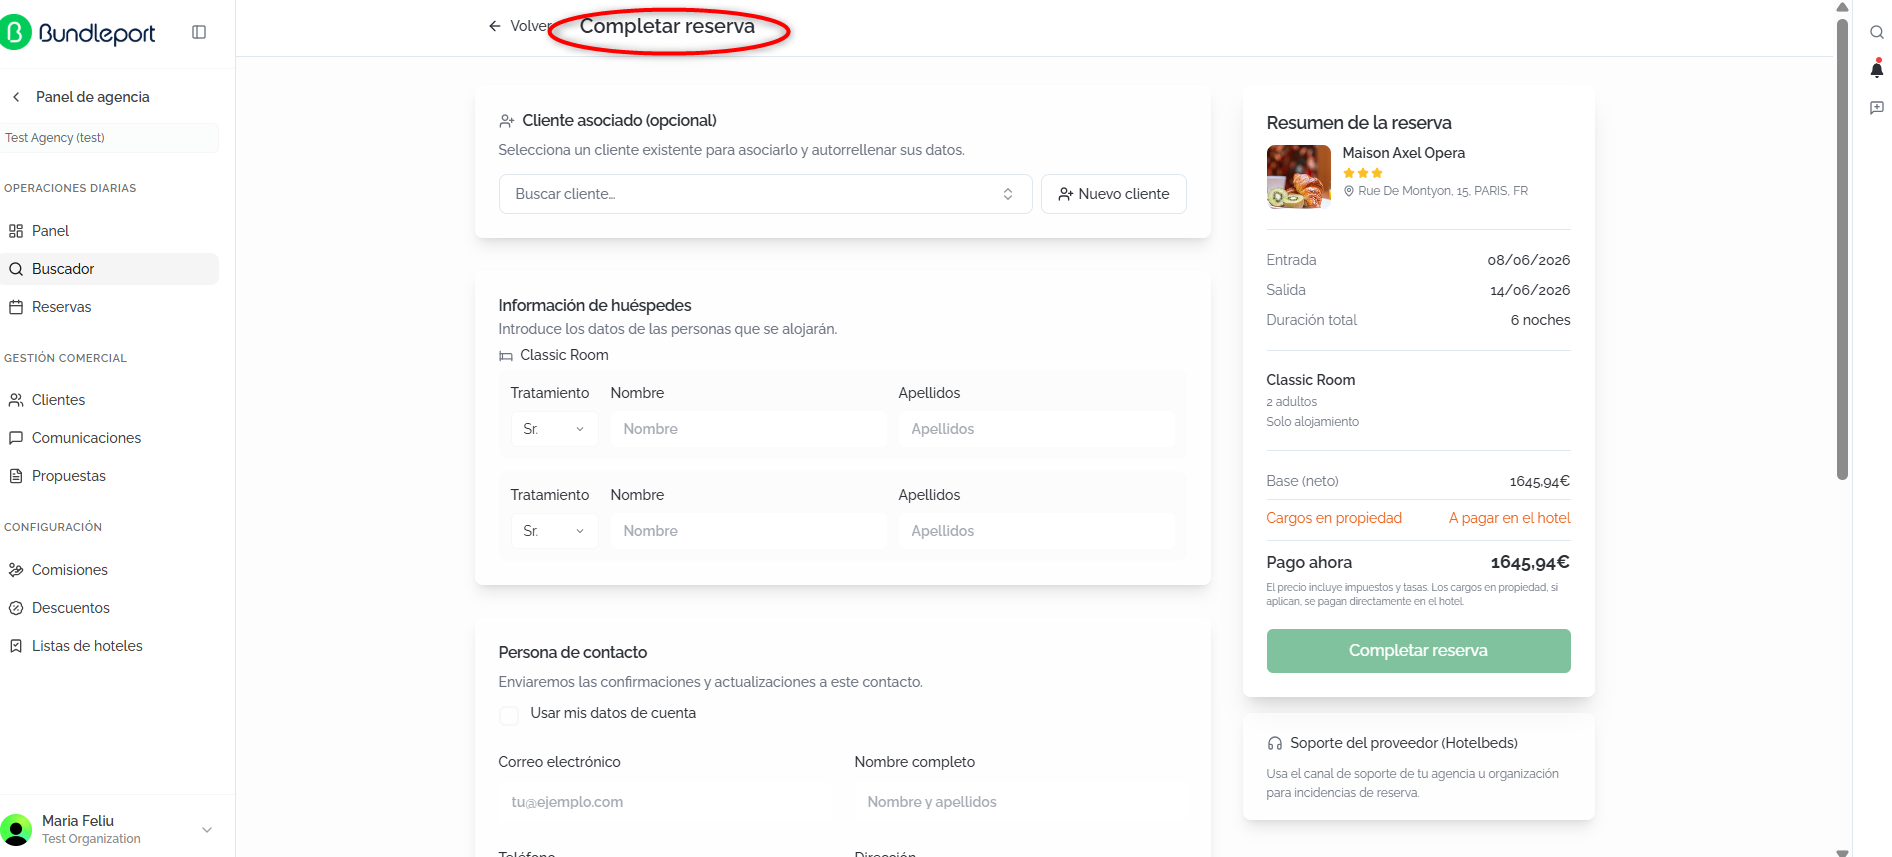
Task: Click the bed icon beside Classic Room
Action: click(506, 356)
